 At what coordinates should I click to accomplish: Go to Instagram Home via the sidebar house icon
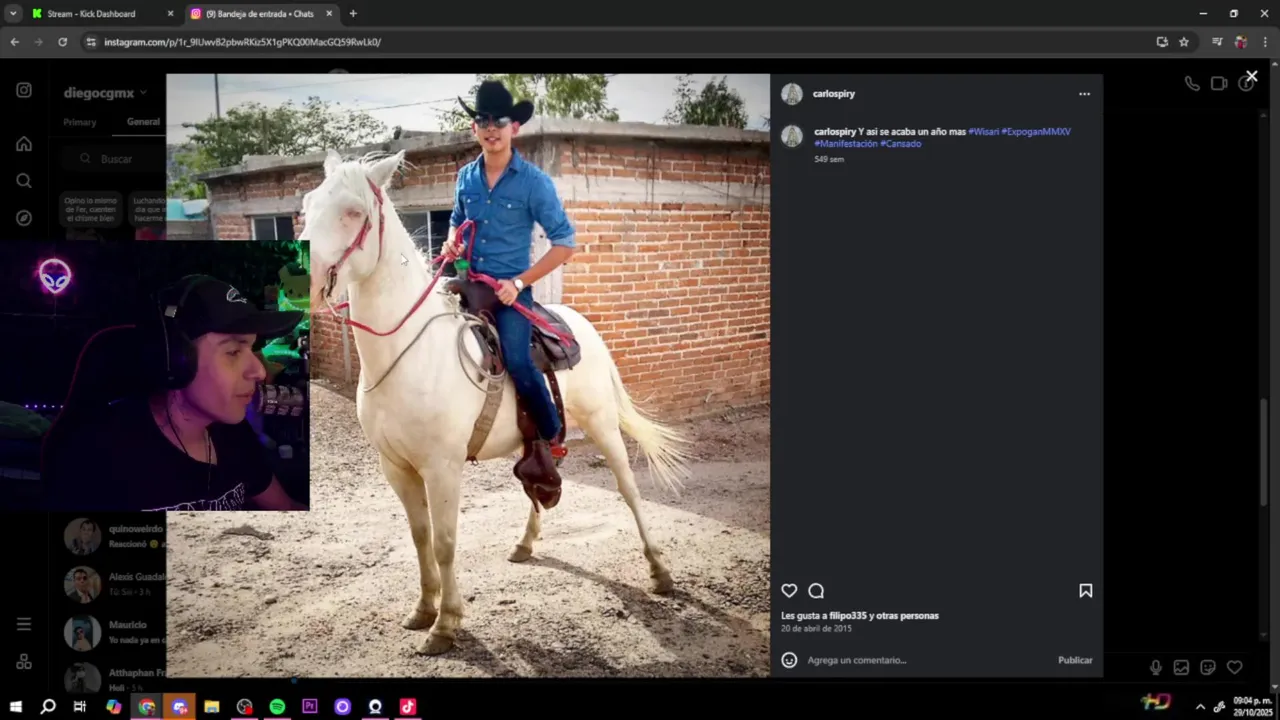pyautogui.click(x=24, y=144)
